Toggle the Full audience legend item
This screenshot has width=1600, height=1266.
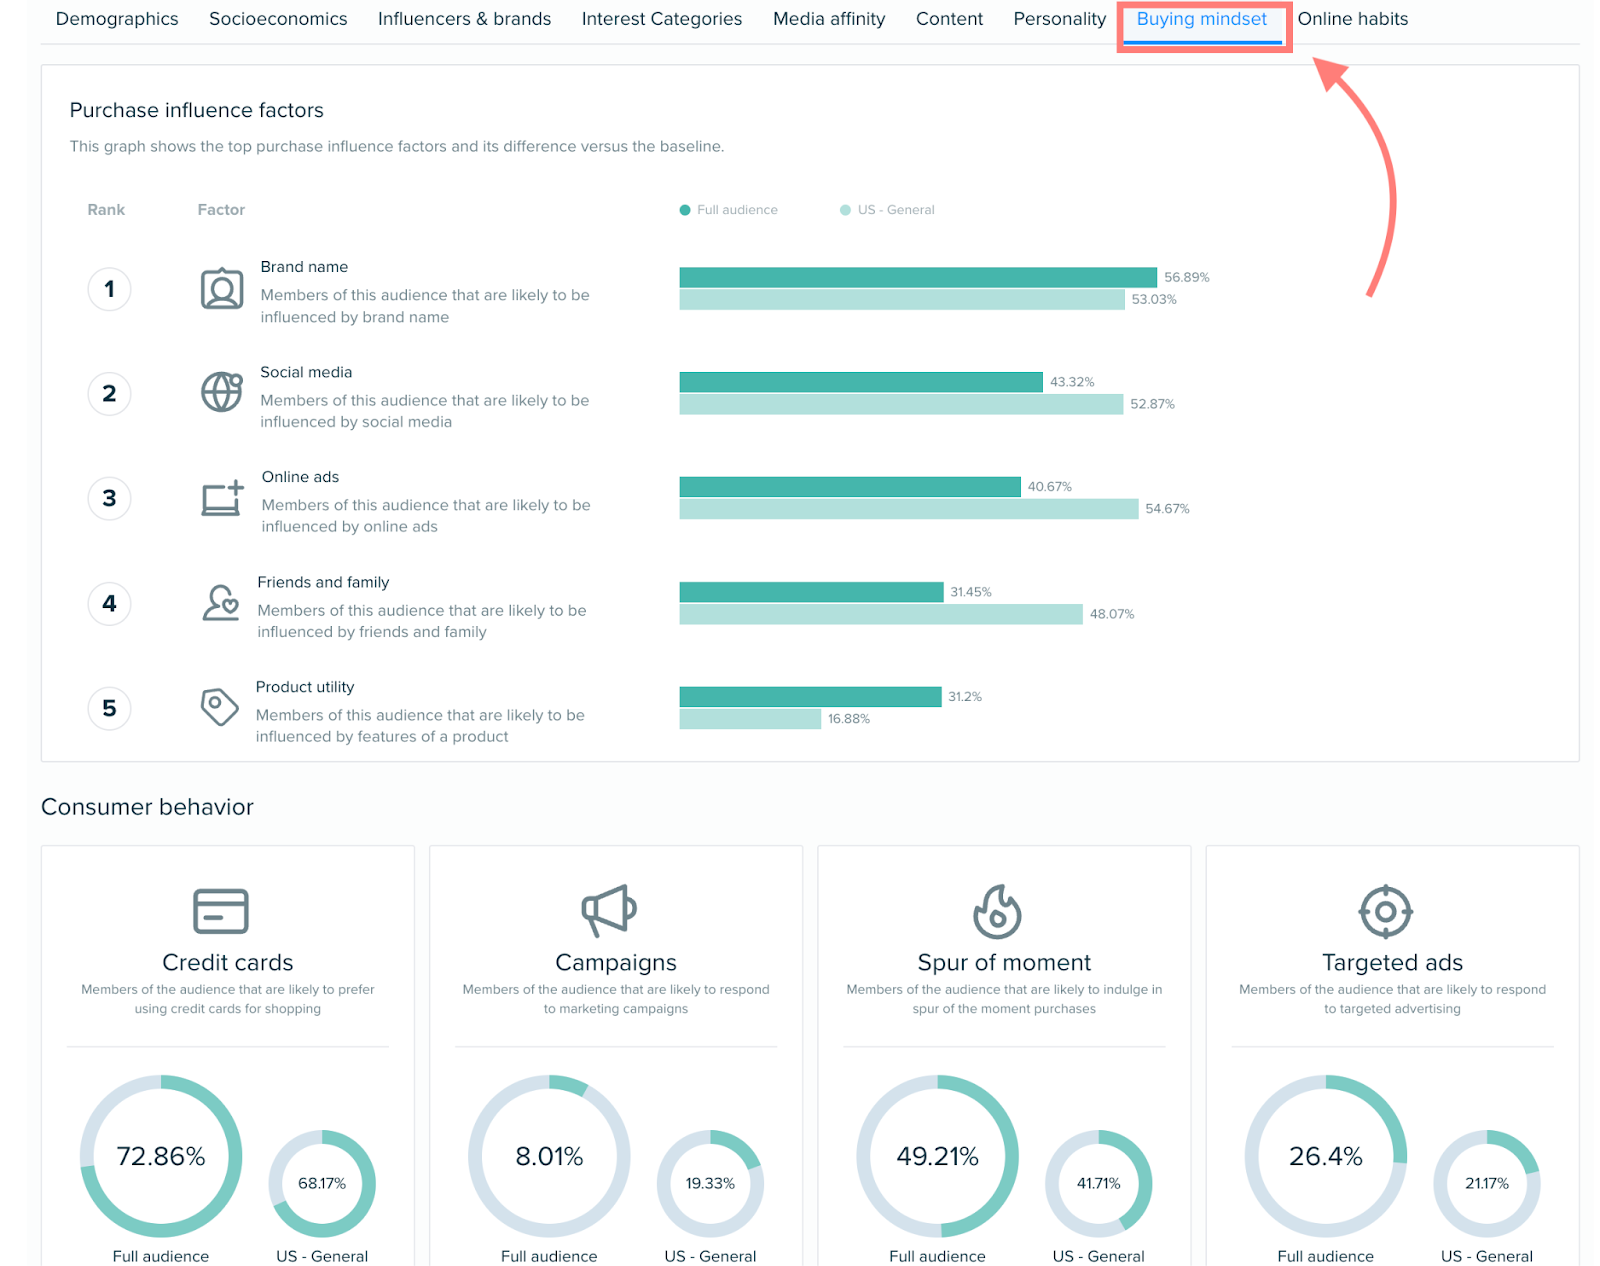(x=729, y=210)
